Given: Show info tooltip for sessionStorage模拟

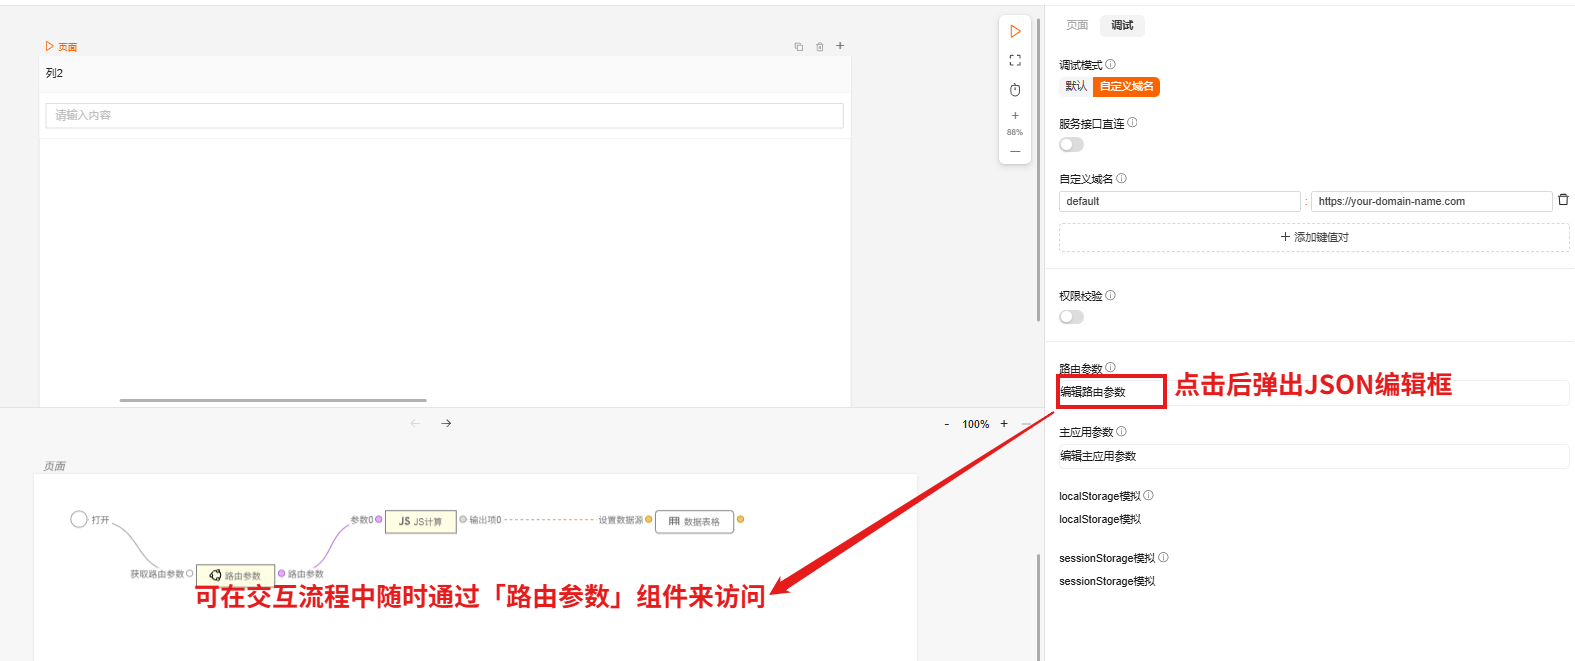Looking at the screenshot, I should [x=1163, y=557].
